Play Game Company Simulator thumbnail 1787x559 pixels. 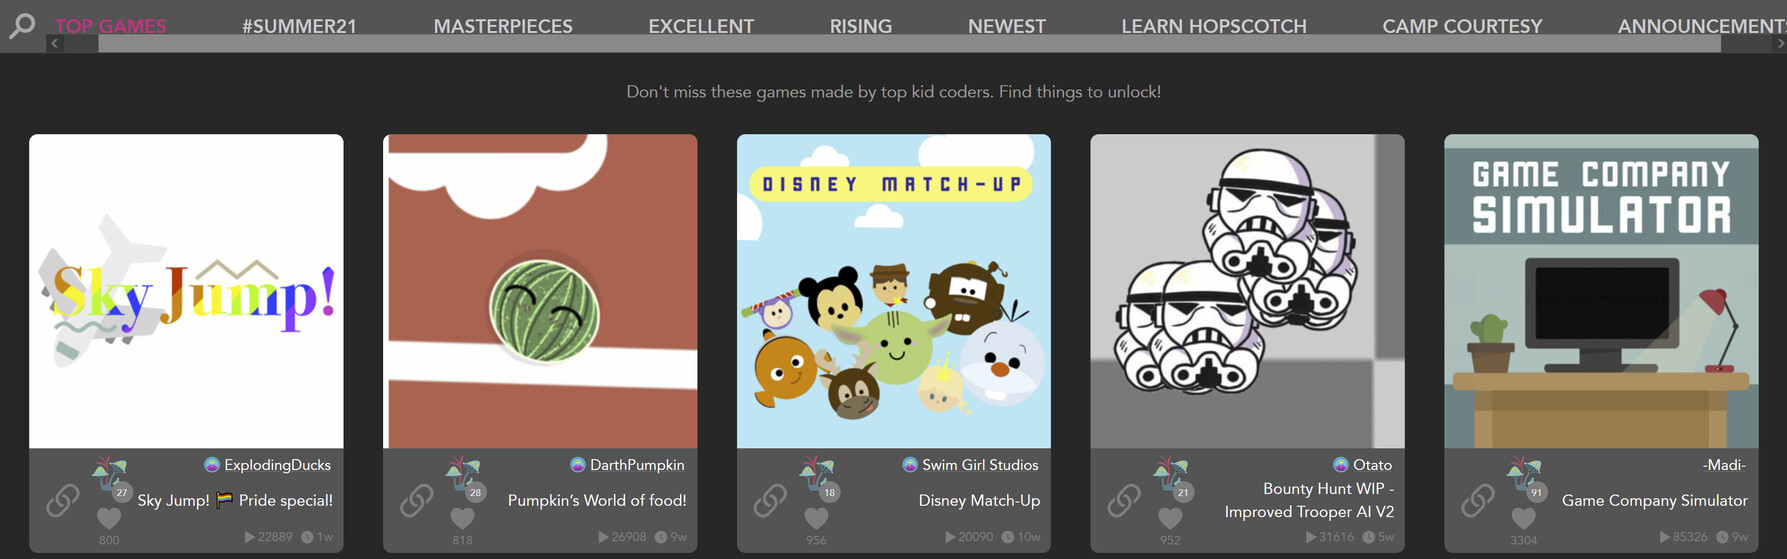coord(1601,291)
